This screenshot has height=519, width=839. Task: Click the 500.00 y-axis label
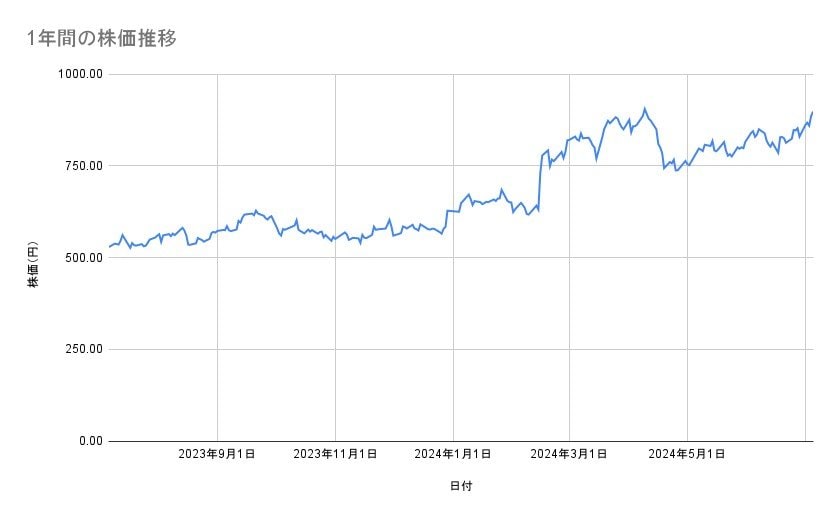click(84, 257)
